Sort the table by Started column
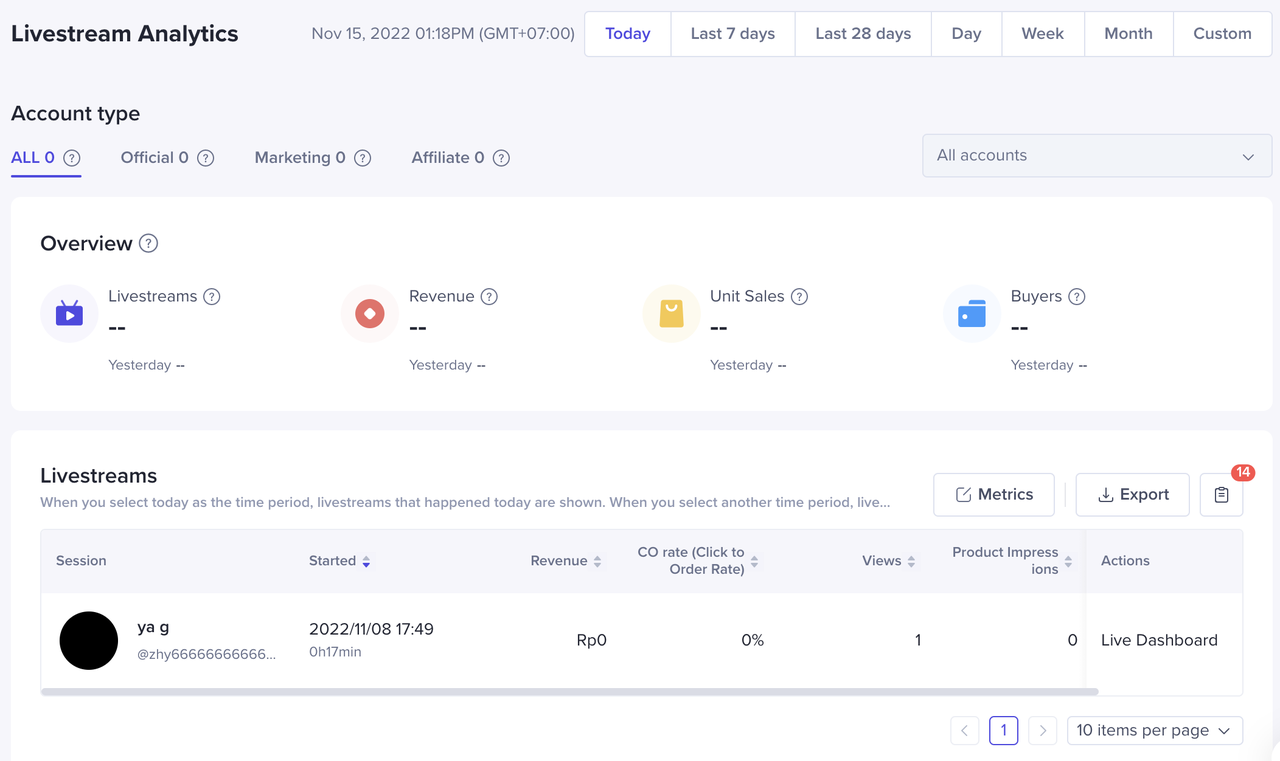The height and width of the screenshot is (761, 1280). 366,561
